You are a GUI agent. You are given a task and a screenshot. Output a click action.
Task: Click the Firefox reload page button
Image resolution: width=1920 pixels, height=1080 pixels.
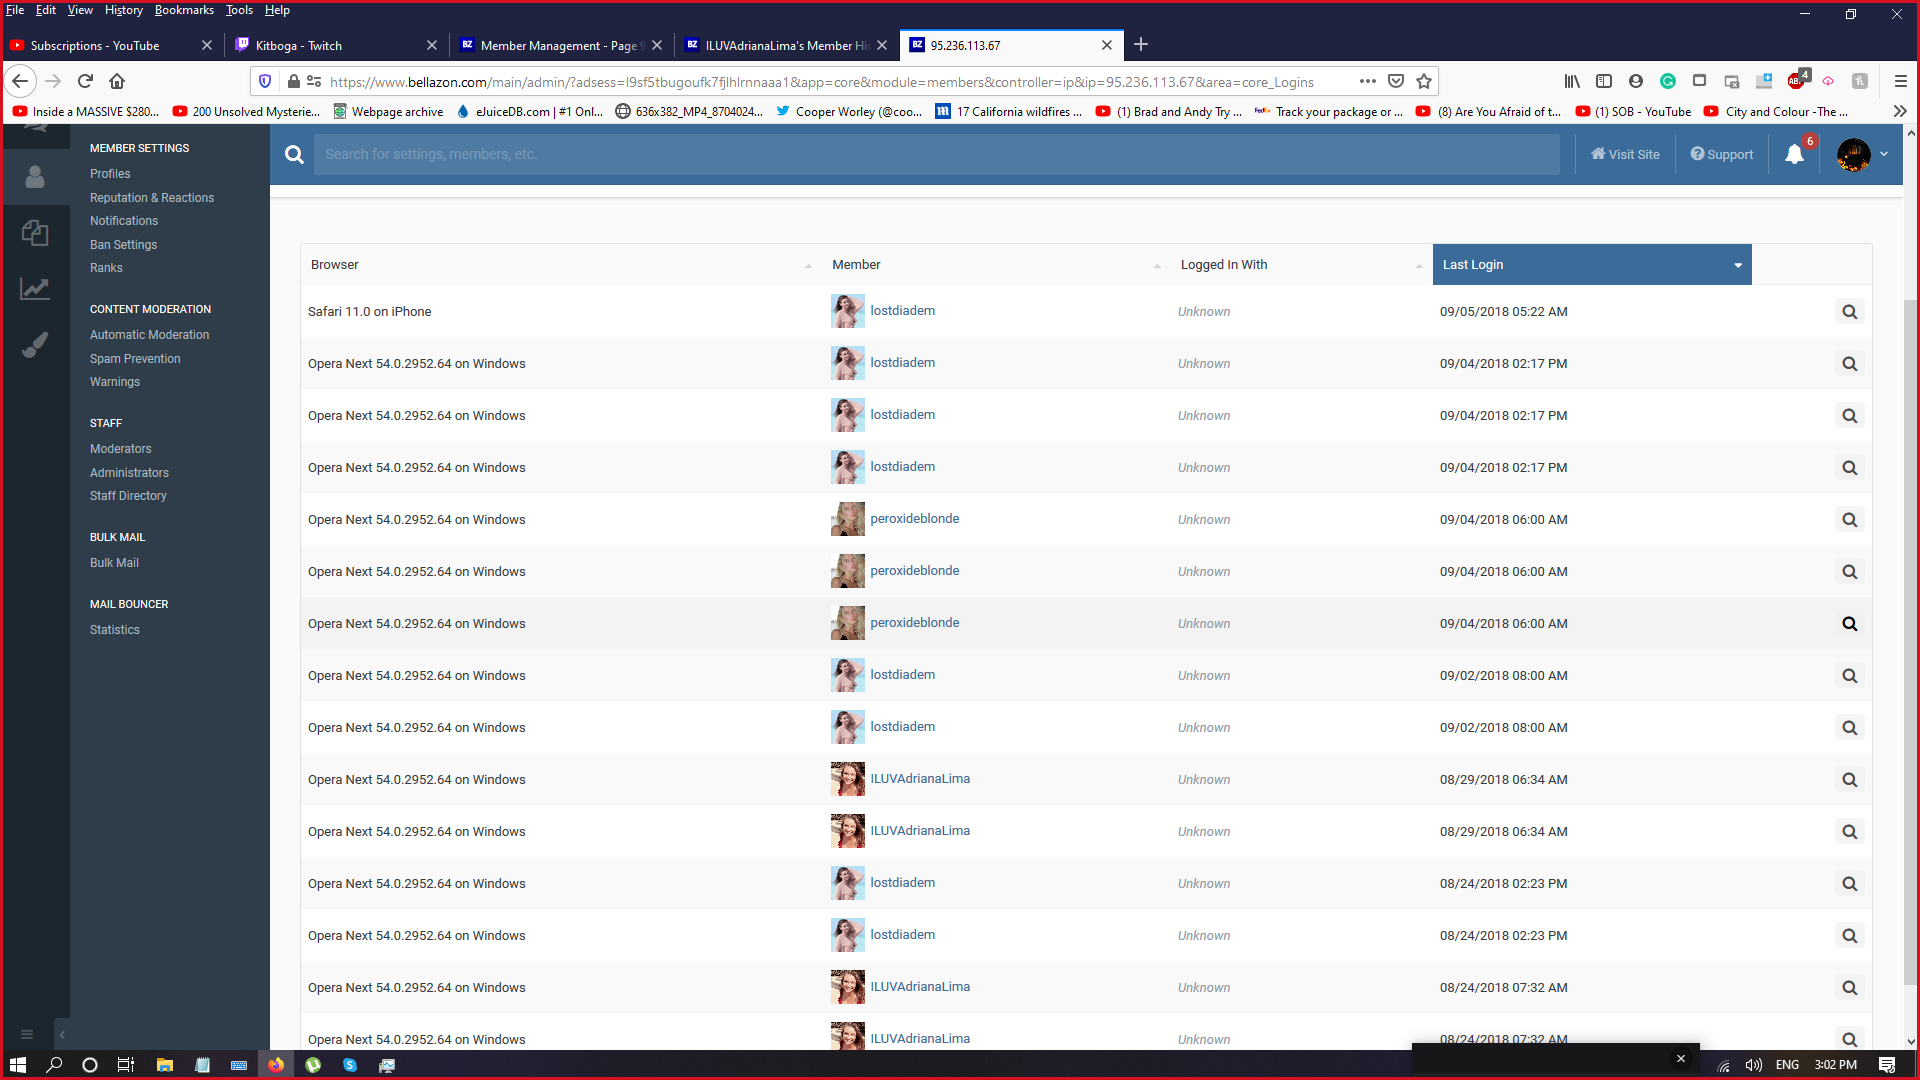pos(85,81)
